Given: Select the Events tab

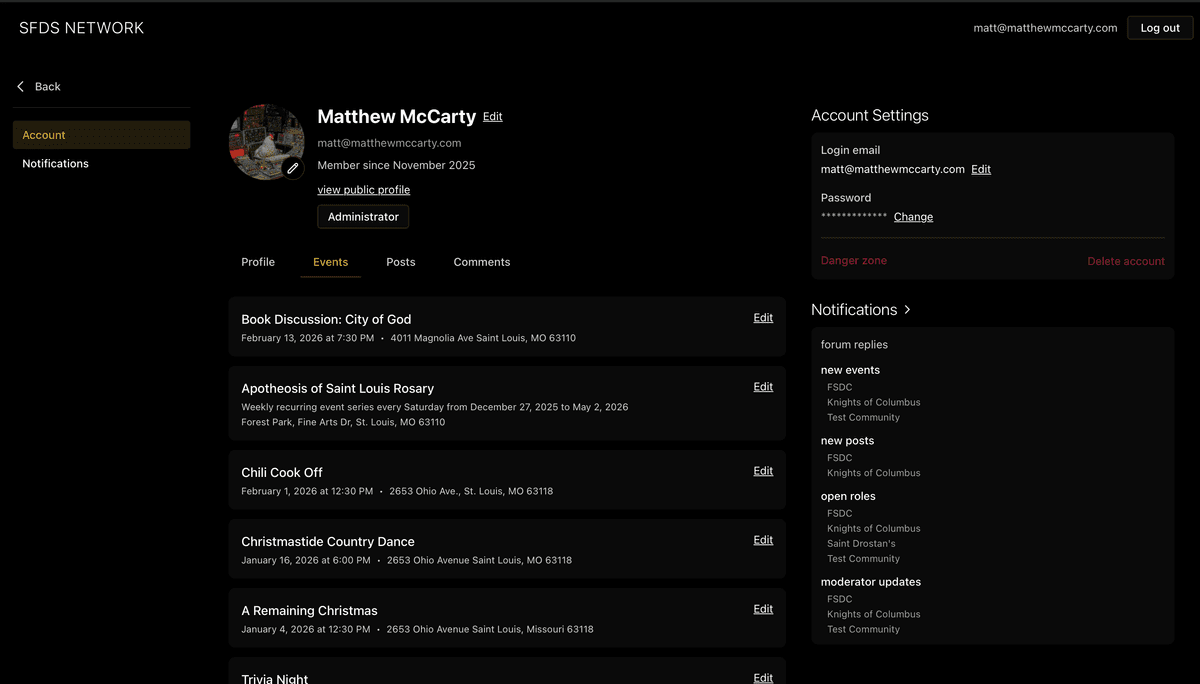Looking at the screenshot, I should coord(330,262).
